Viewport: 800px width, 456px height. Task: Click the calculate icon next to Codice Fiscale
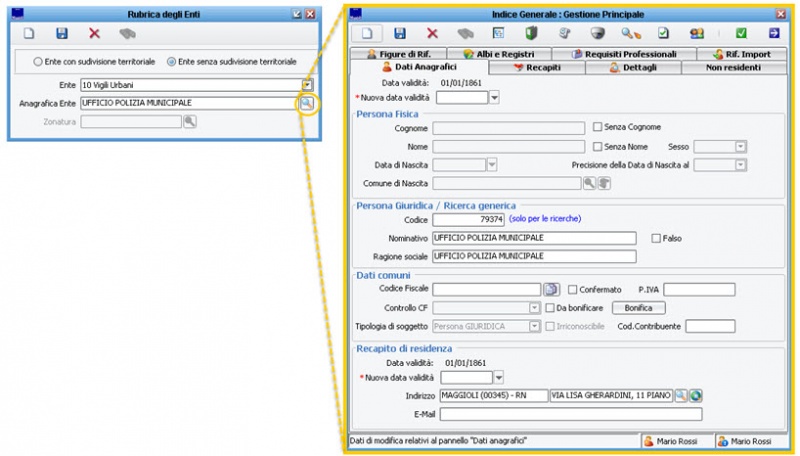tap(551, 289)
